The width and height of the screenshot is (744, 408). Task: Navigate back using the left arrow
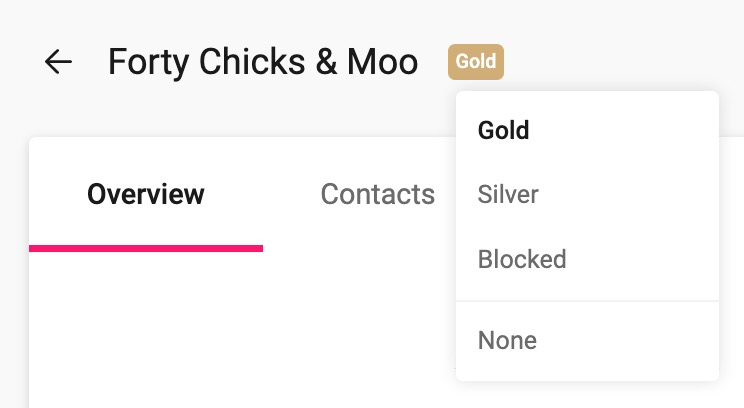(x=59, y=62)
